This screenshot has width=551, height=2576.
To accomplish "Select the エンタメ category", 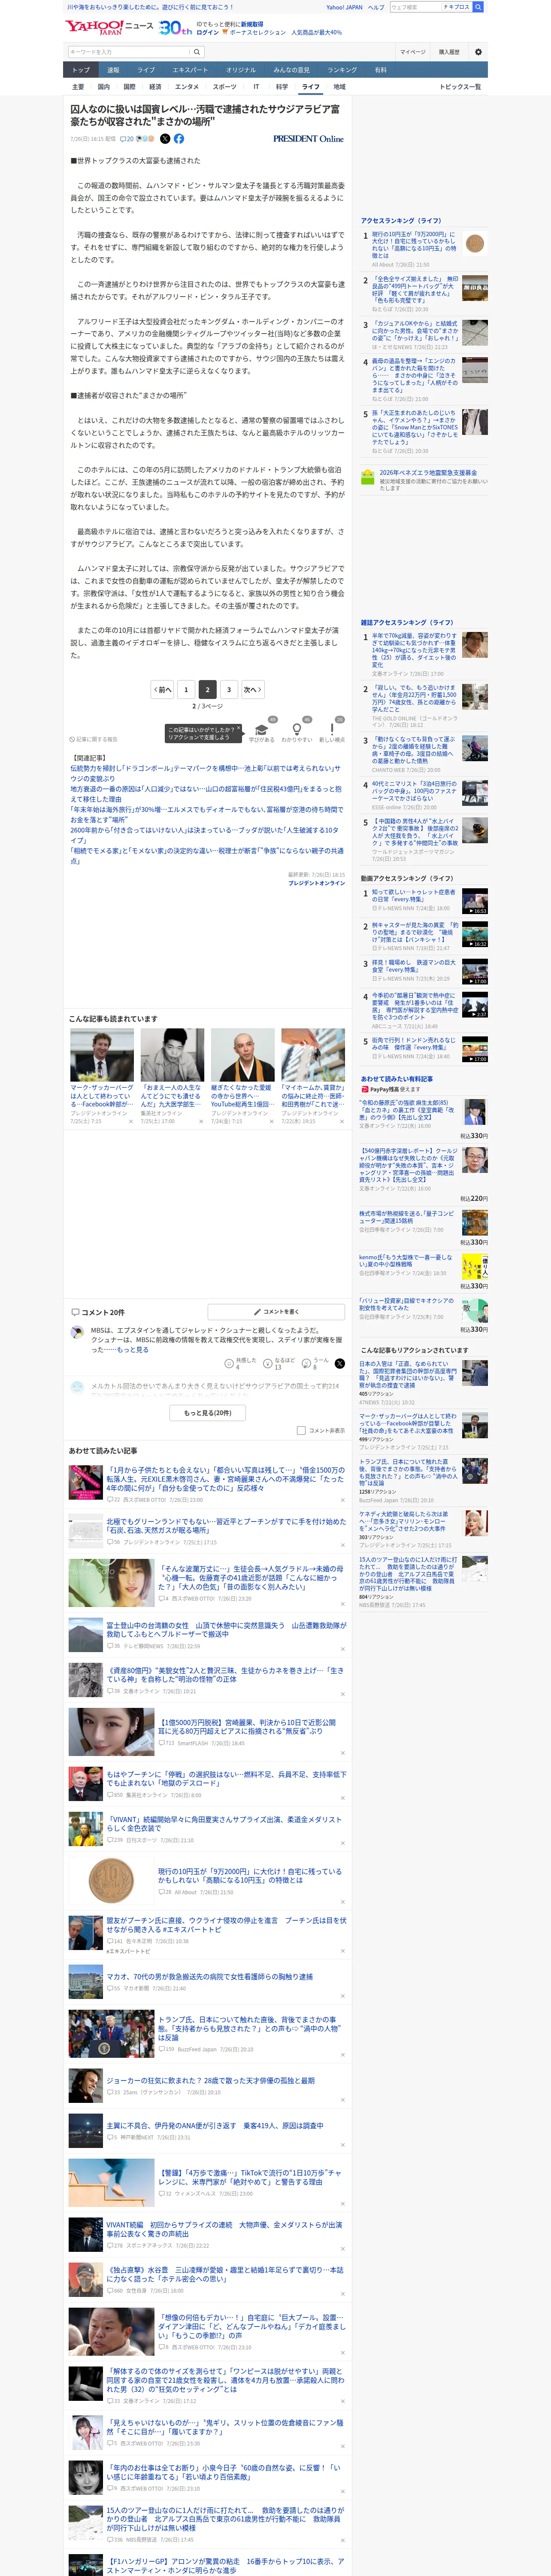I will [187, 87].
